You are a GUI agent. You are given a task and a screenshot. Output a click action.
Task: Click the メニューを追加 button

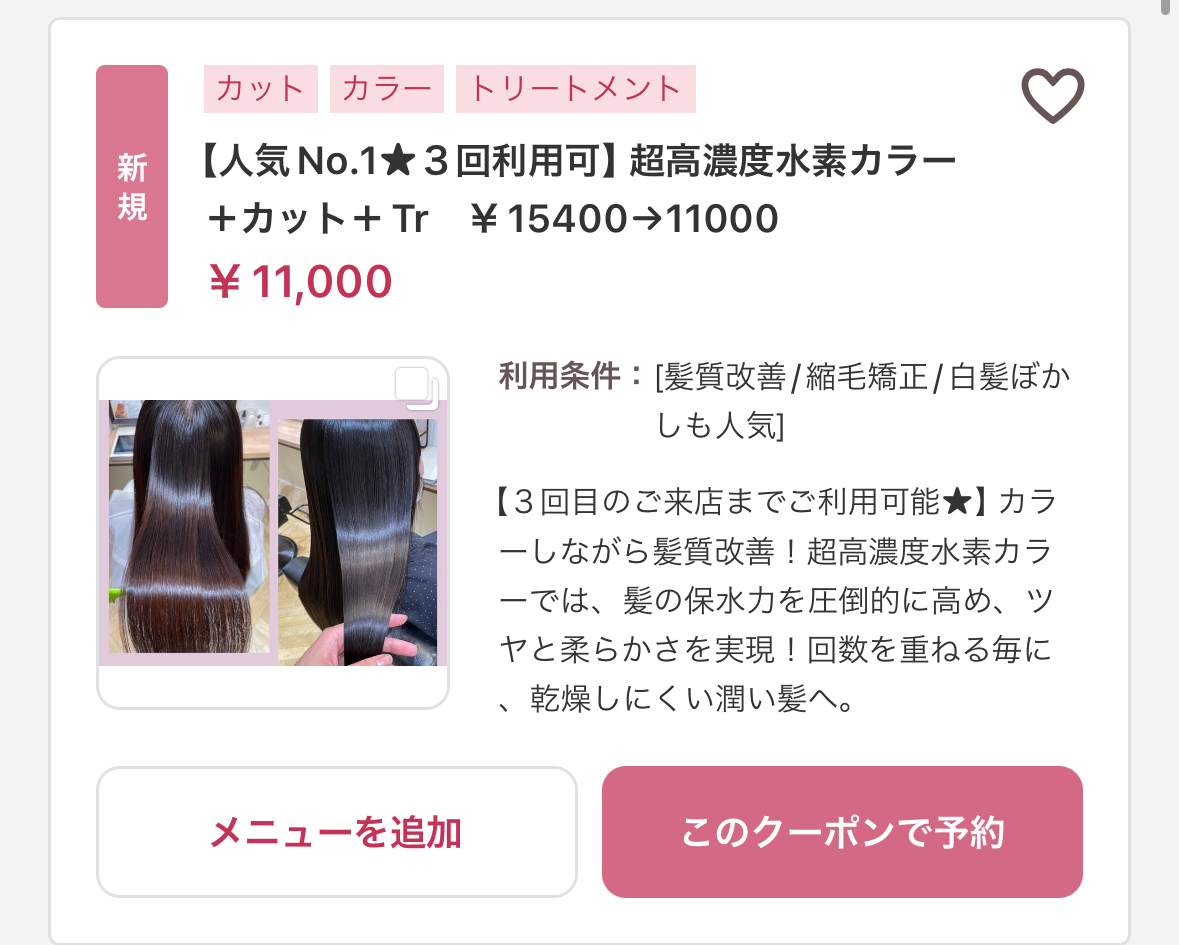pos(336,832)
